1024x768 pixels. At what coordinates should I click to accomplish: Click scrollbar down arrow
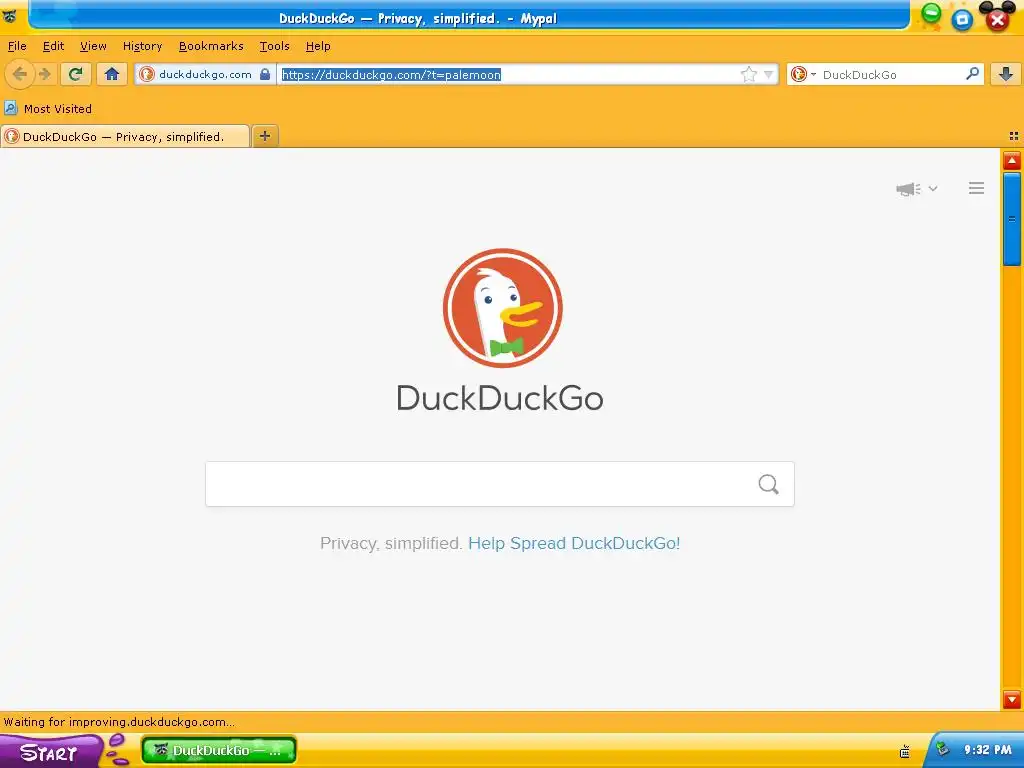pyautogui.click(x=1012, y=699)
